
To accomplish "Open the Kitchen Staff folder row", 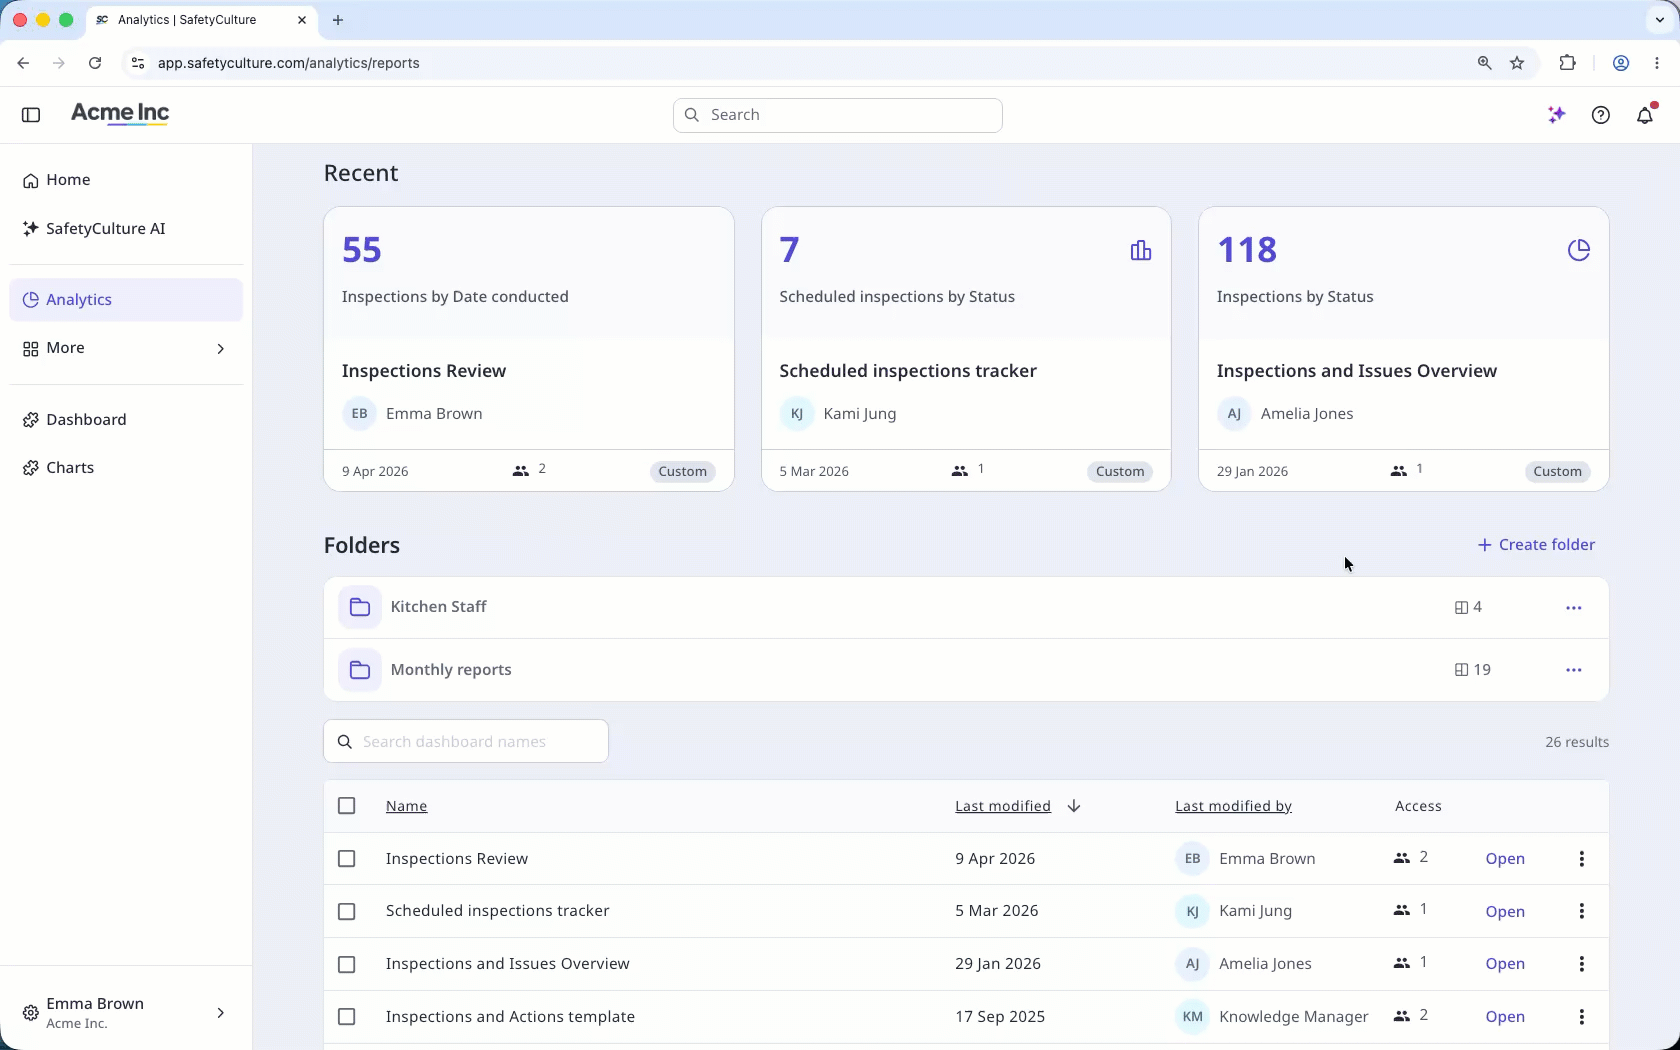I will pos(966,608).
